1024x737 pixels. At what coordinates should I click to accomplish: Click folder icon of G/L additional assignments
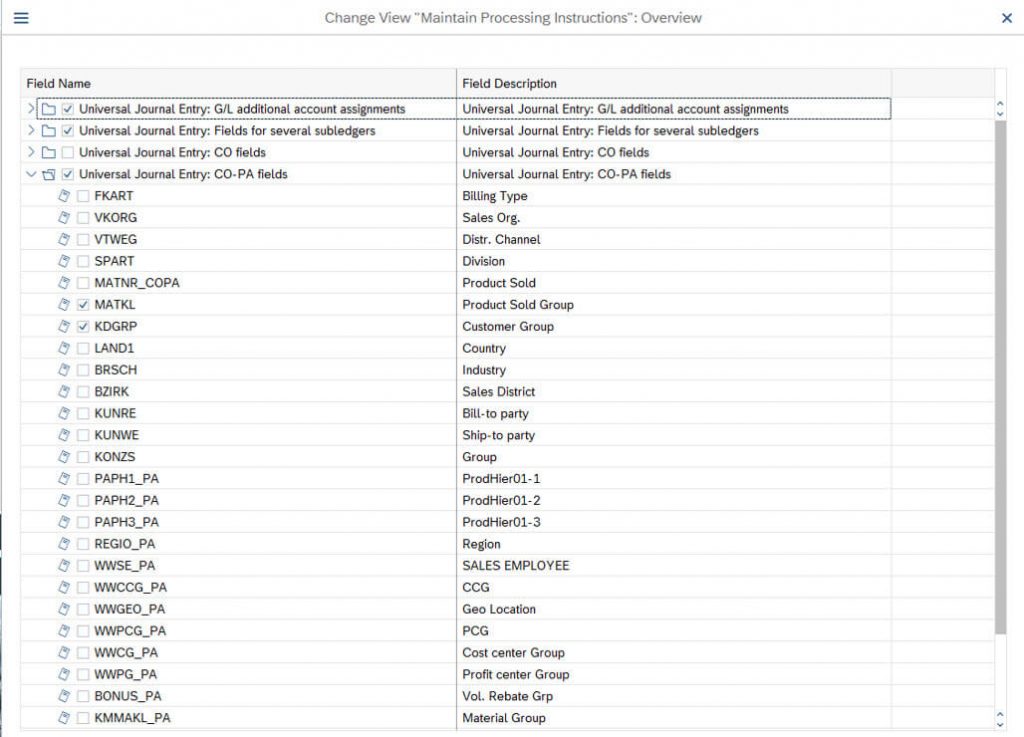tap(49, 109)
